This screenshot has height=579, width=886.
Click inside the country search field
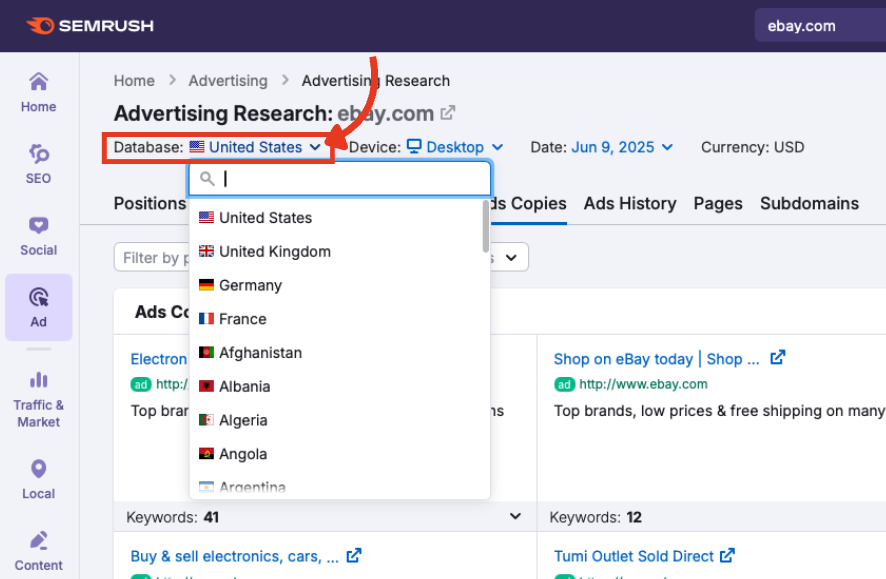pos(340,178)
